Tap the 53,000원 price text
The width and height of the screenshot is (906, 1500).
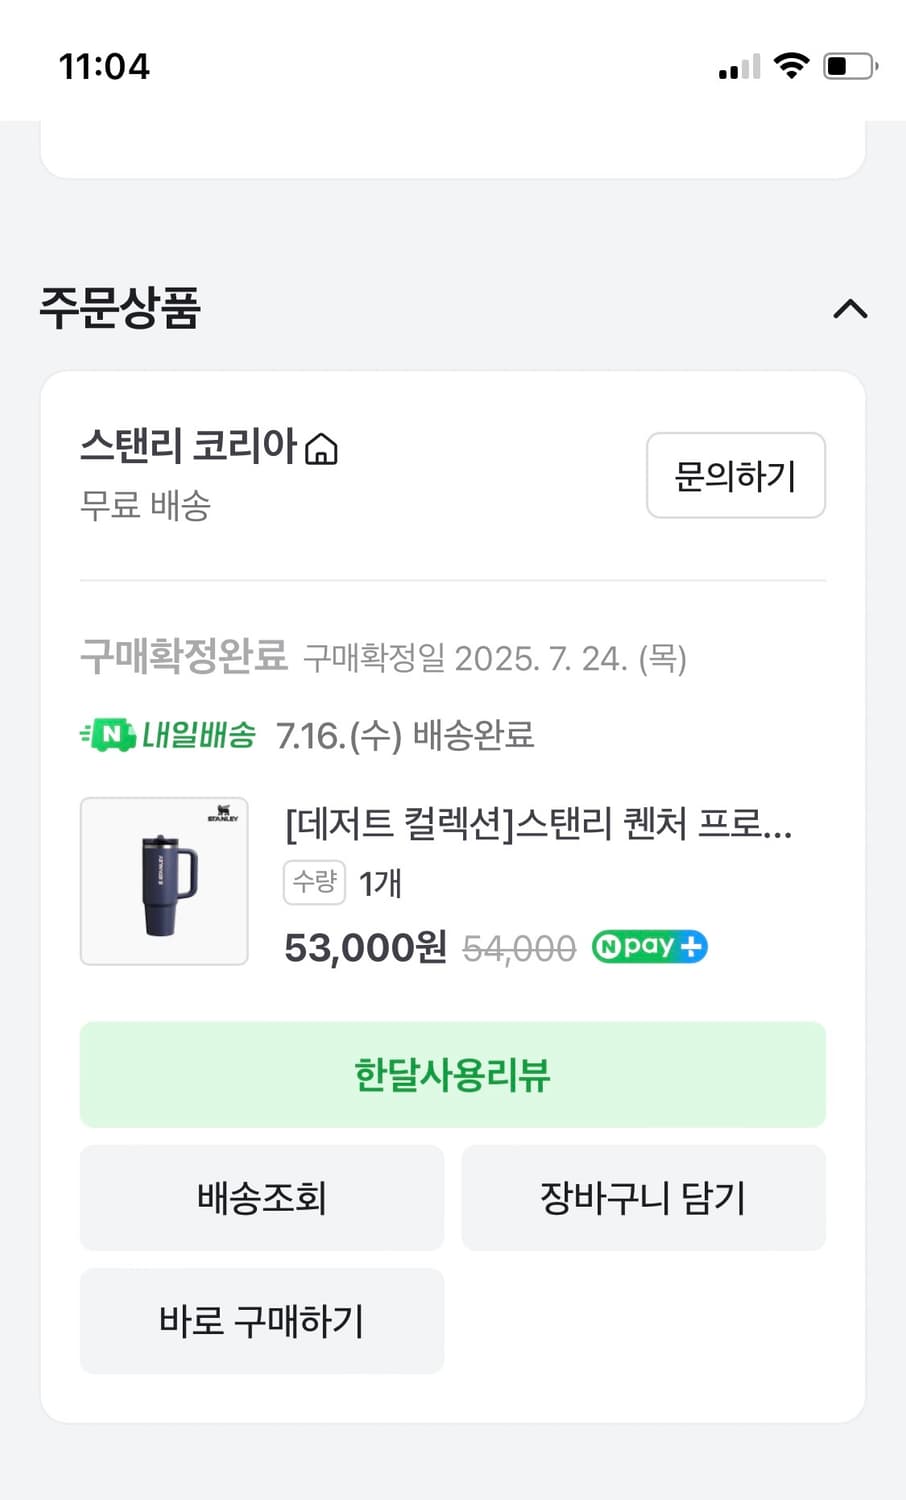coord(365,947)
